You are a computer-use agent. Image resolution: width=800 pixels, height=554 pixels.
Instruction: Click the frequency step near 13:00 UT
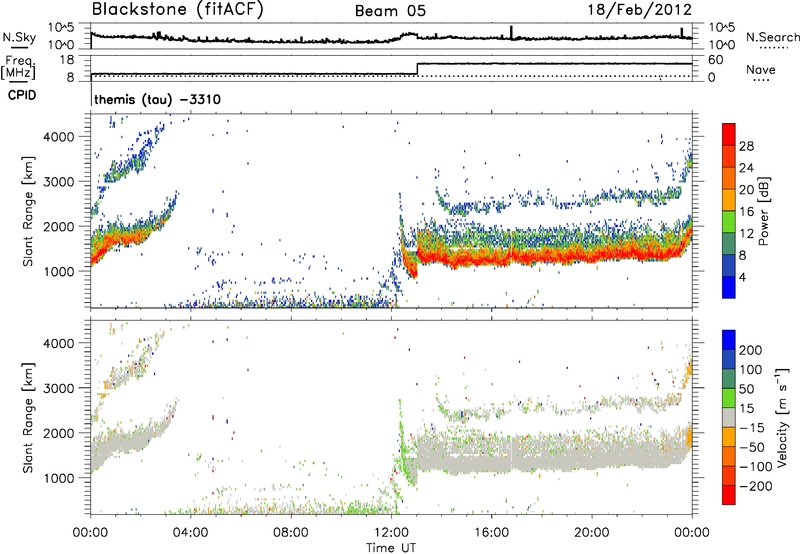417,69
